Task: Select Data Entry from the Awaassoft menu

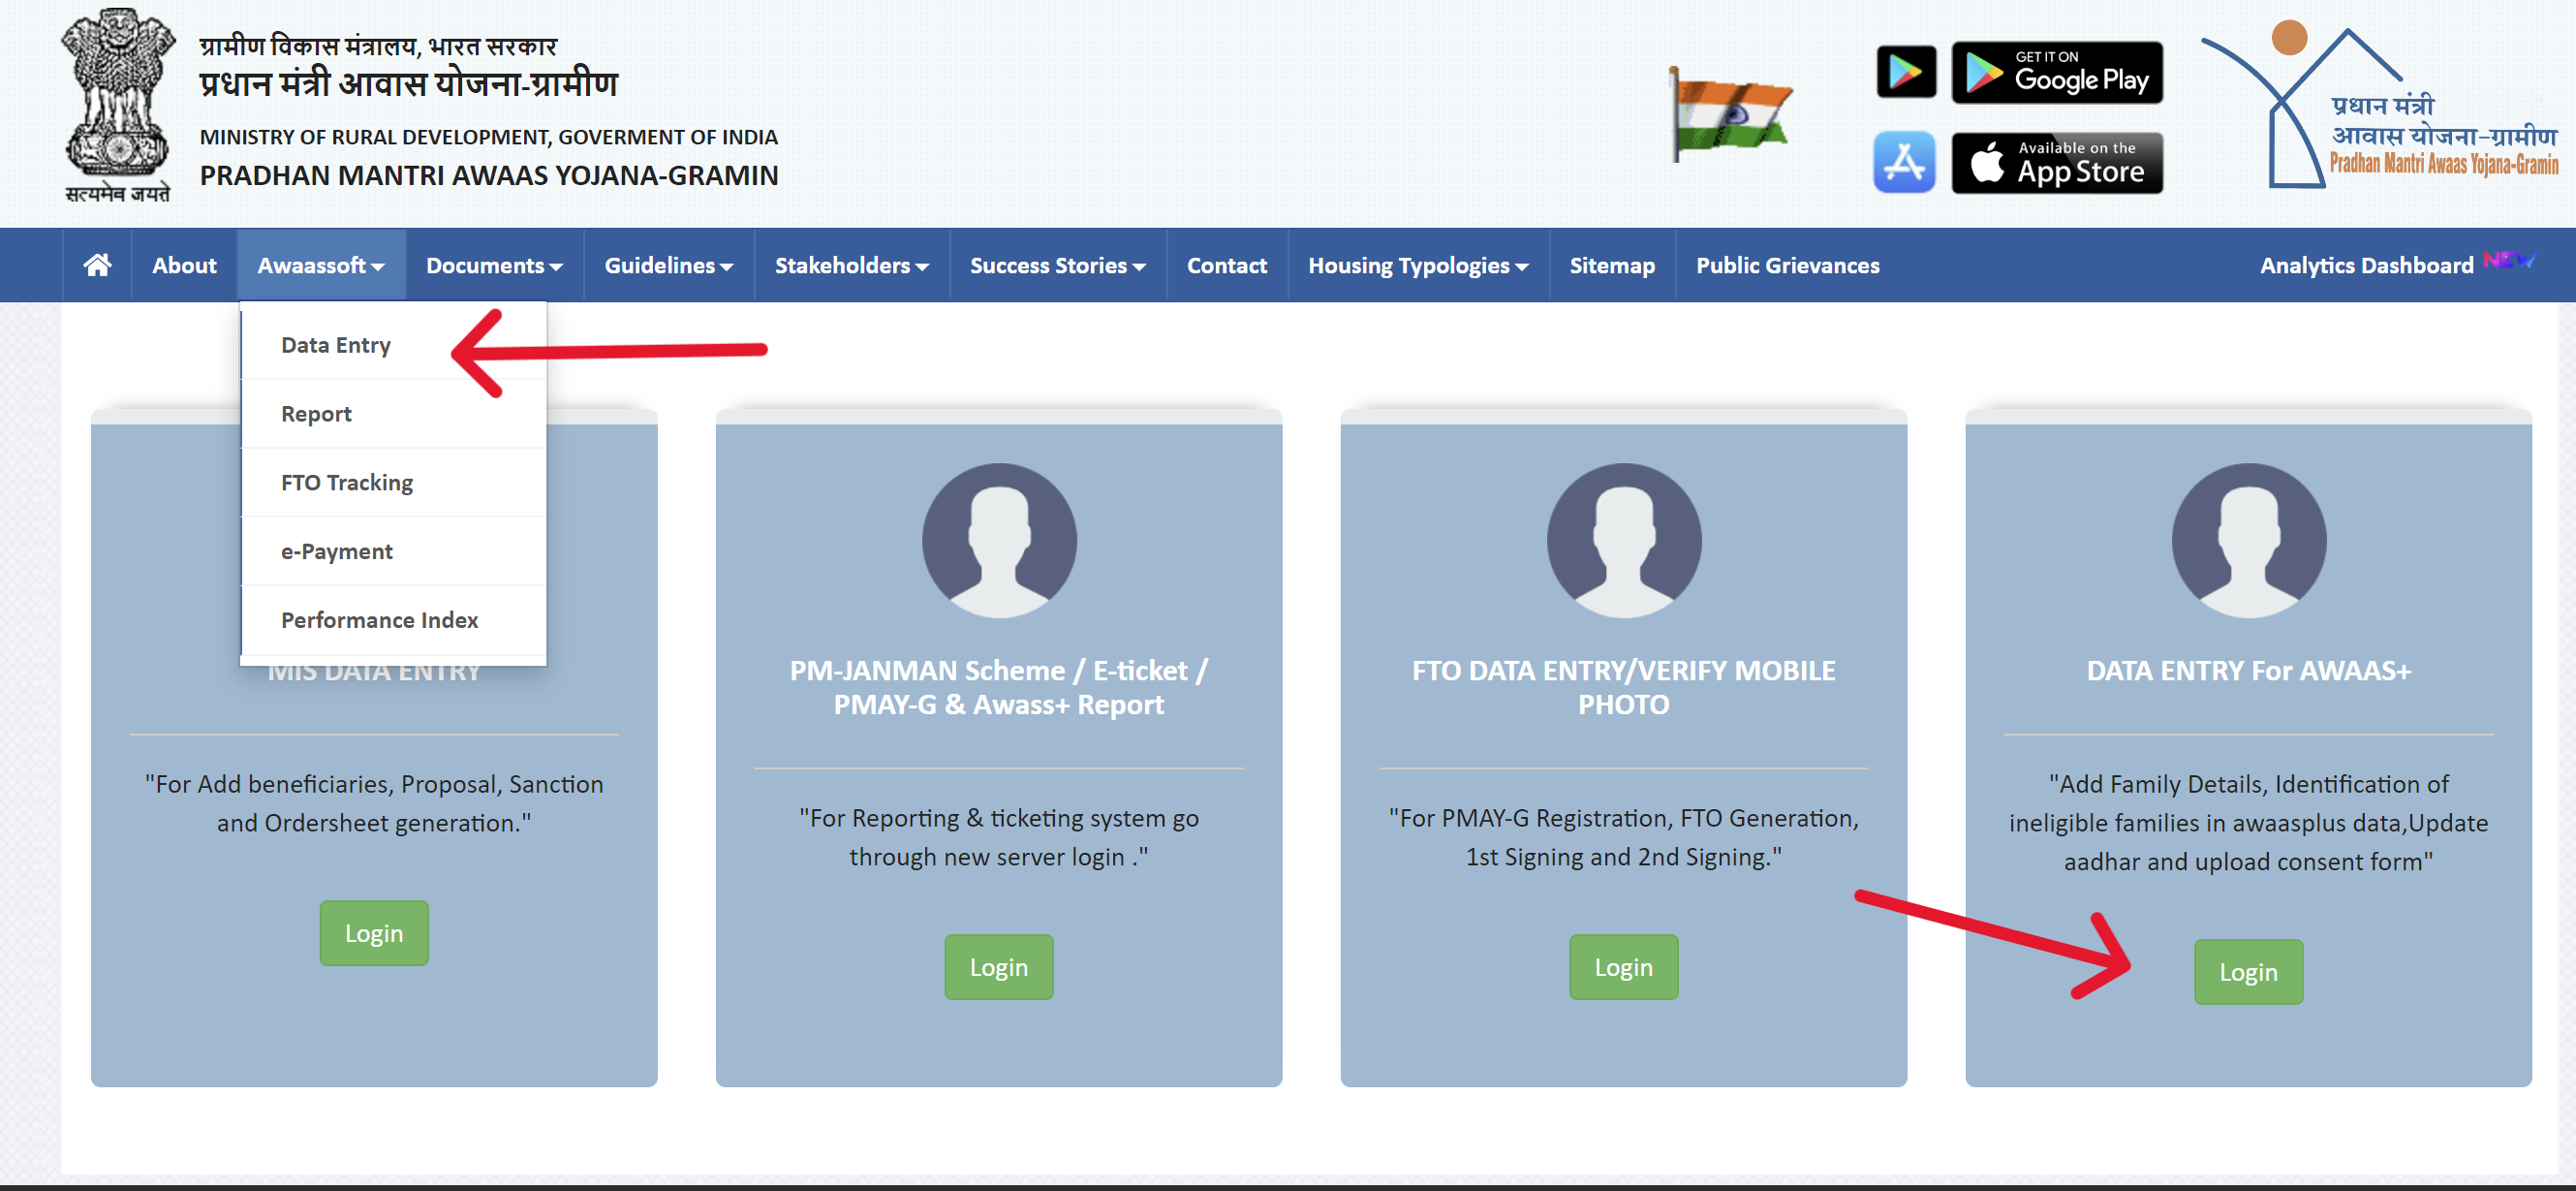Action: pos(336,345)
